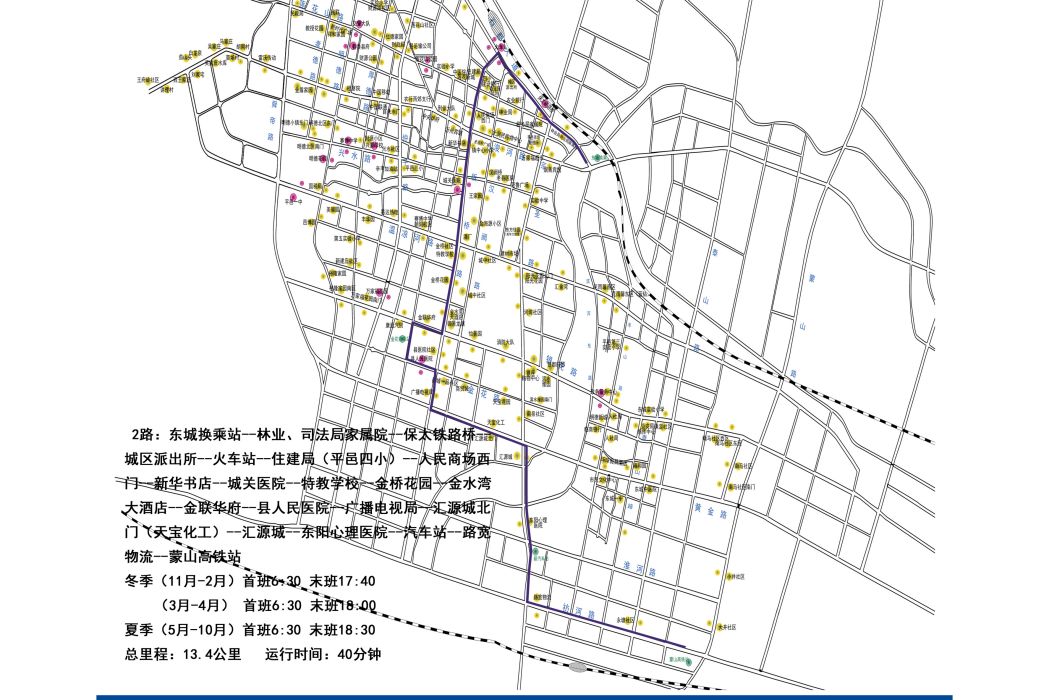Click the "夏季（5月-10月）" schedule label

180,630
